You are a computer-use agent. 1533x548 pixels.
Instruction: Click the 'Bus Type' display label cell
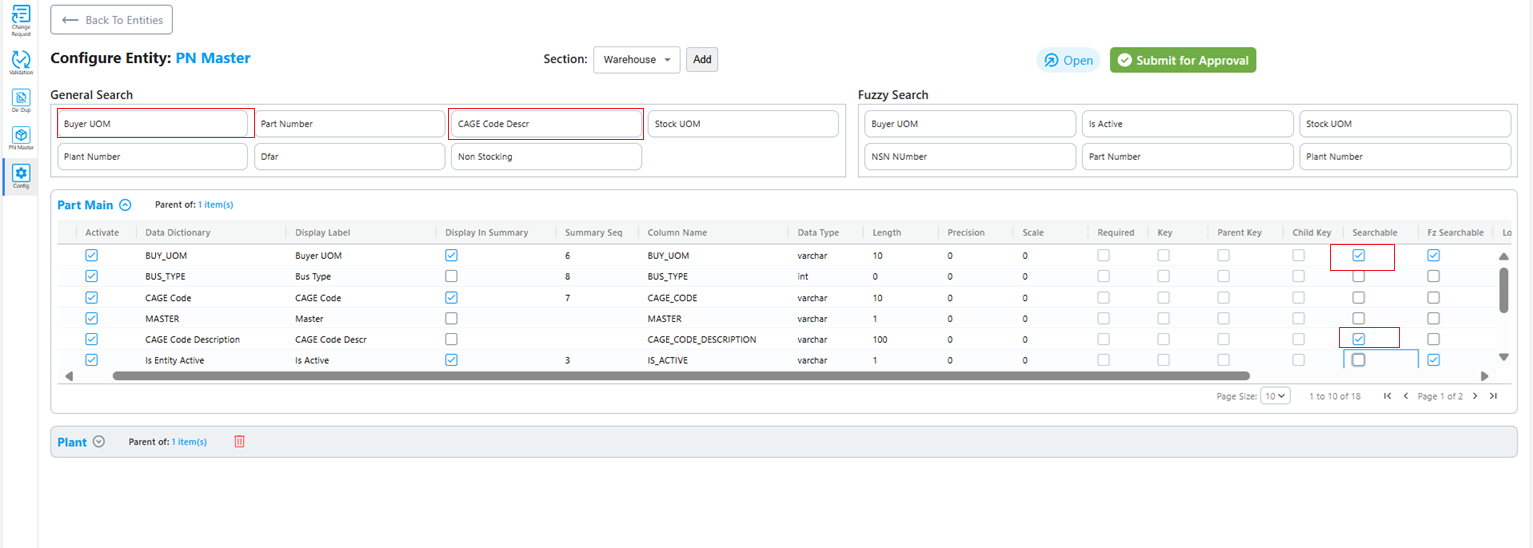pyautogui.click(x=313, y=276)
